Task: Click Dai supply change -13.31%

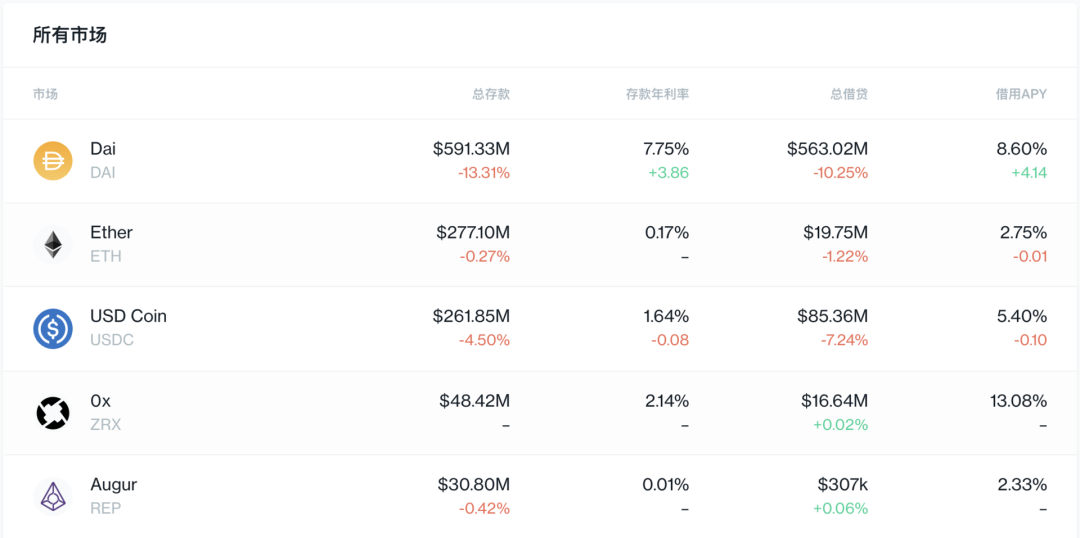Action: pyautogui.click(x=484, y=173)
